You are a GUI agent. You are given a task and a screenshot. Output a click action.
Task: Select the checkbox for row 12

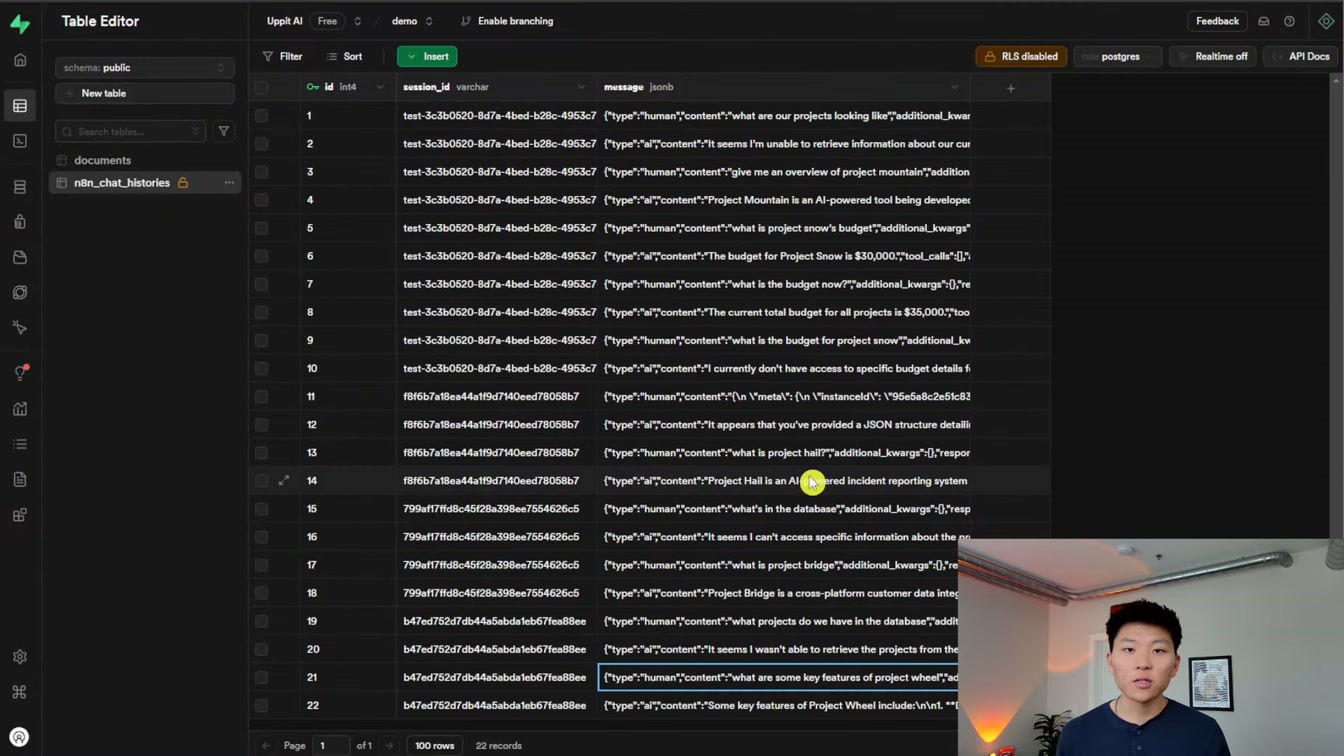pyautogui.click(x=261, y=425)
